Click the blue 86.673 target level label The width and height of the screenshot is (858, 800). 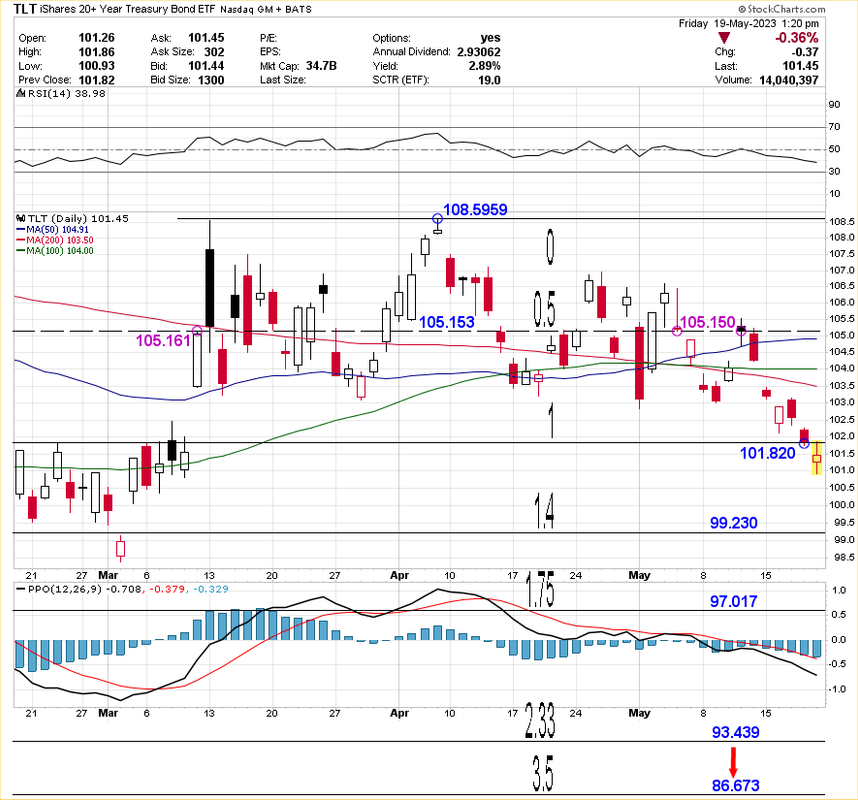(x=735, y=786)
